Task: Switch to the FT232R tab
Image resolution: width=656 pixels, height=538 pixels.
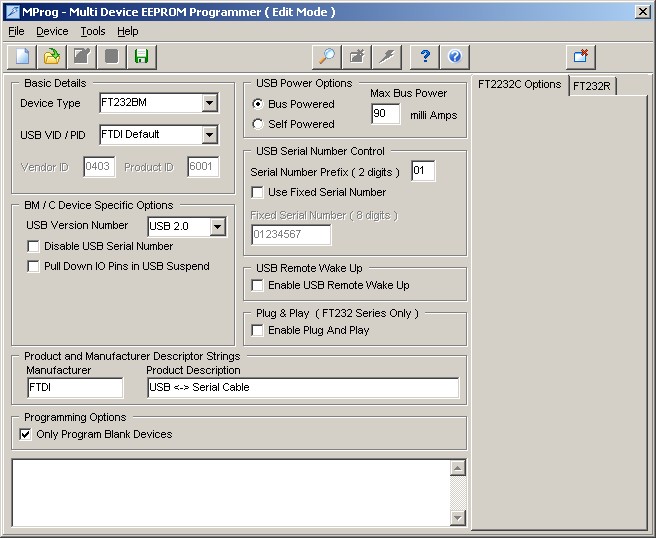Action: [x=592, y=86]
